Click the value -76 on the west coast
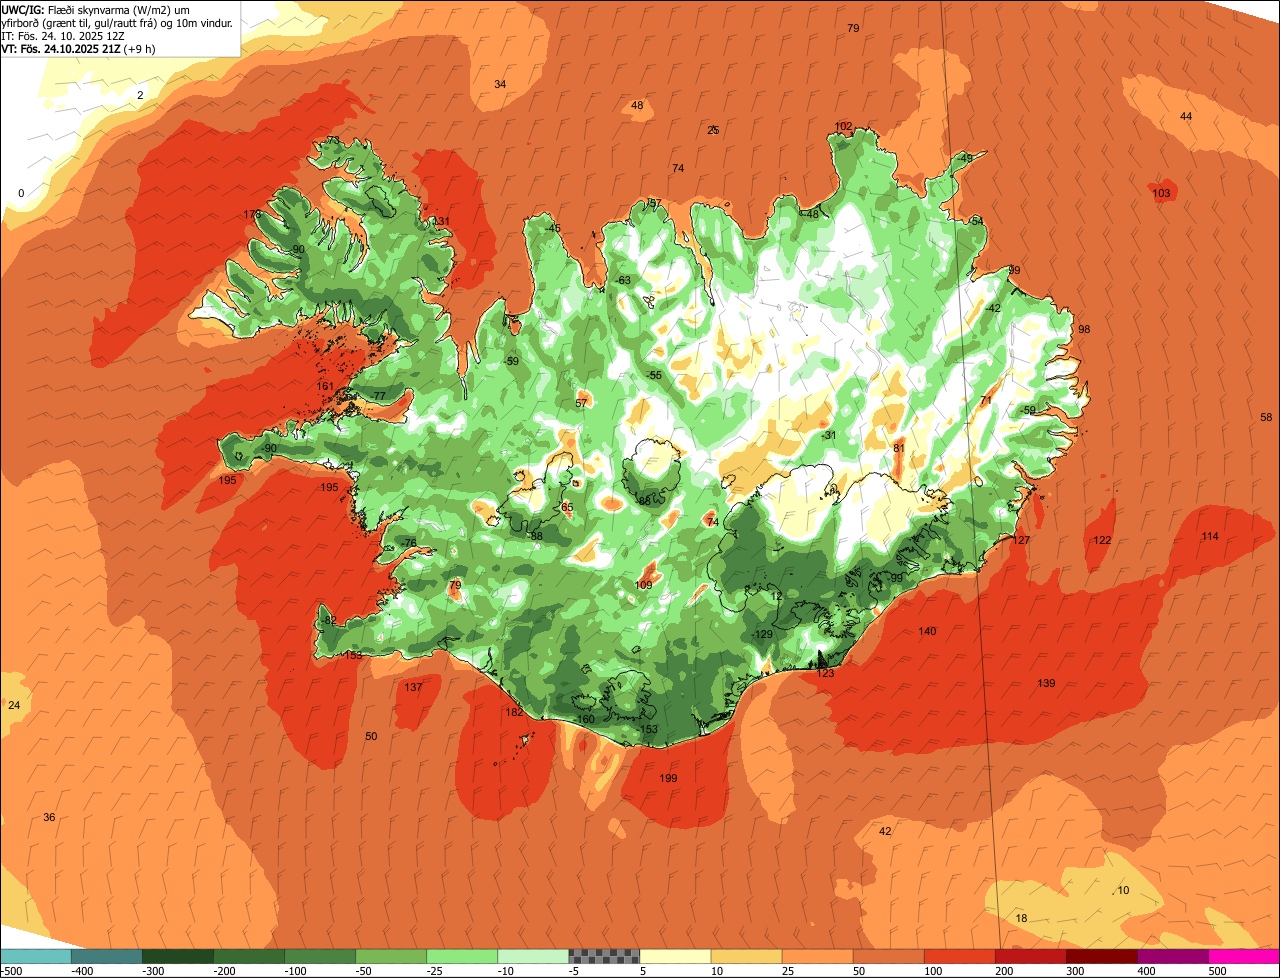1280x978 pixels. coord(409,542)
